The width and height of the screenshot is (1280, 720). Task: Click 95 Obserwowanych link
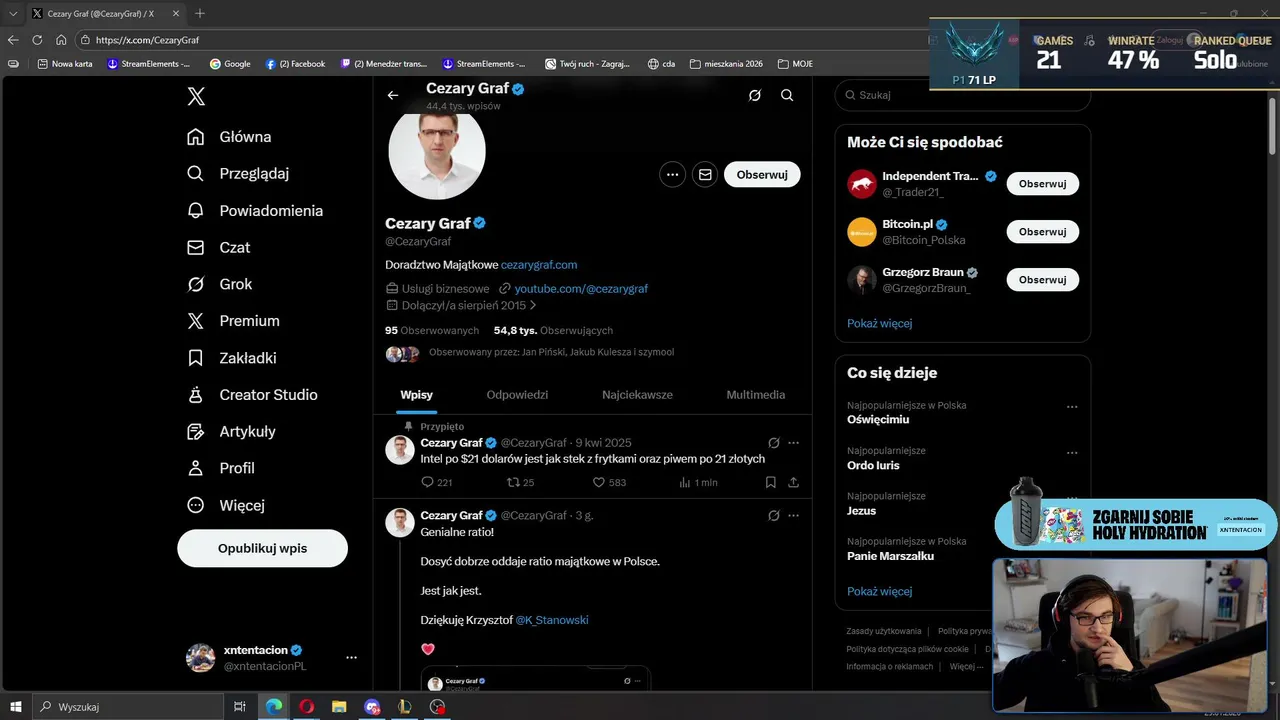coord(432,331)
